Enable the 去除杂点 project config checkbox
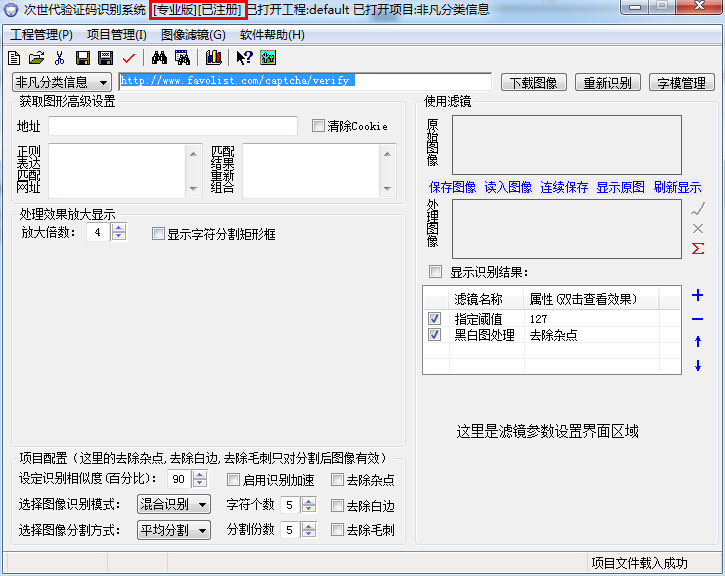This screenshot has width=725, height=576. [x=338, y=479]
